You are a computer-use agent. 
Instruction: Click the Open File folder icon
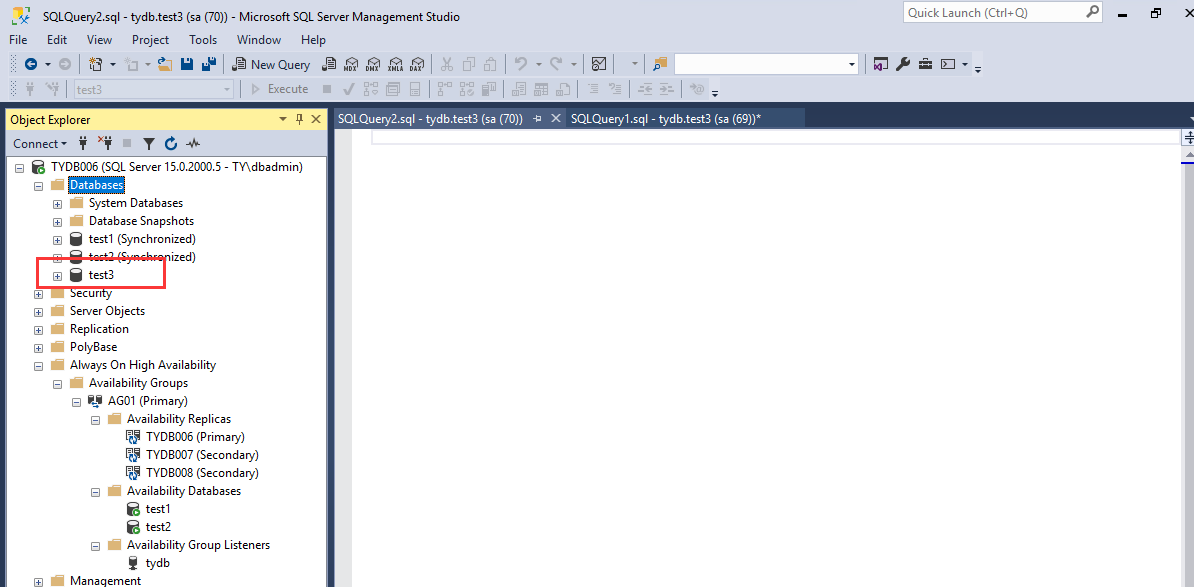[164, 65]
